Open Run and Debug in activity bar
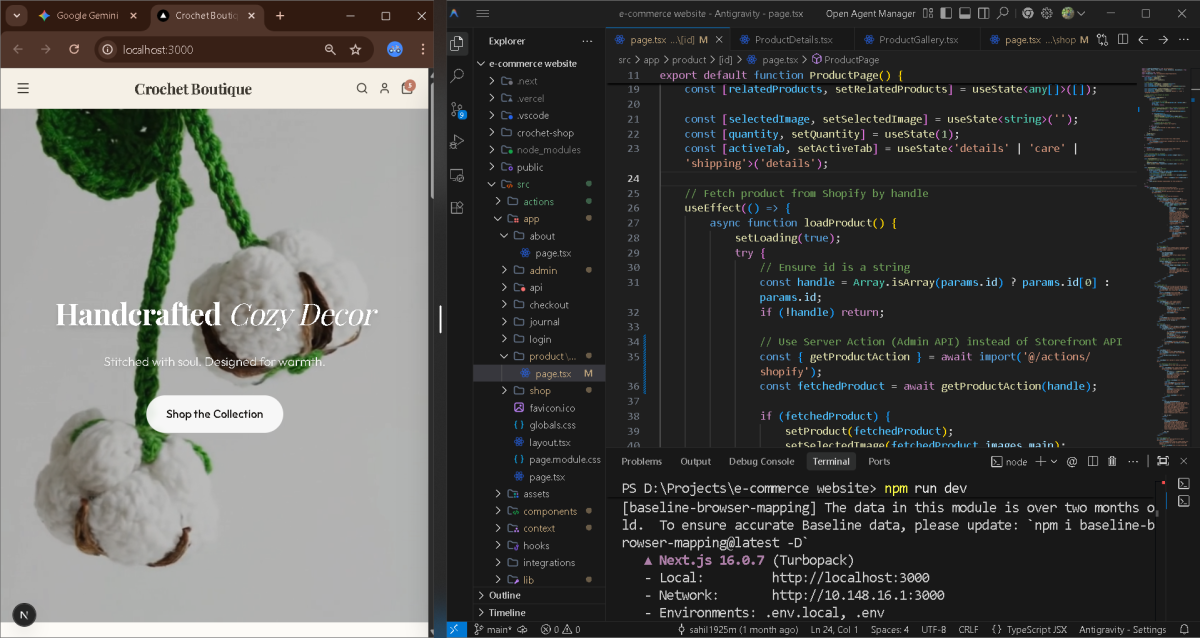This screenshot has width=1200, height=638. (457, 142)
